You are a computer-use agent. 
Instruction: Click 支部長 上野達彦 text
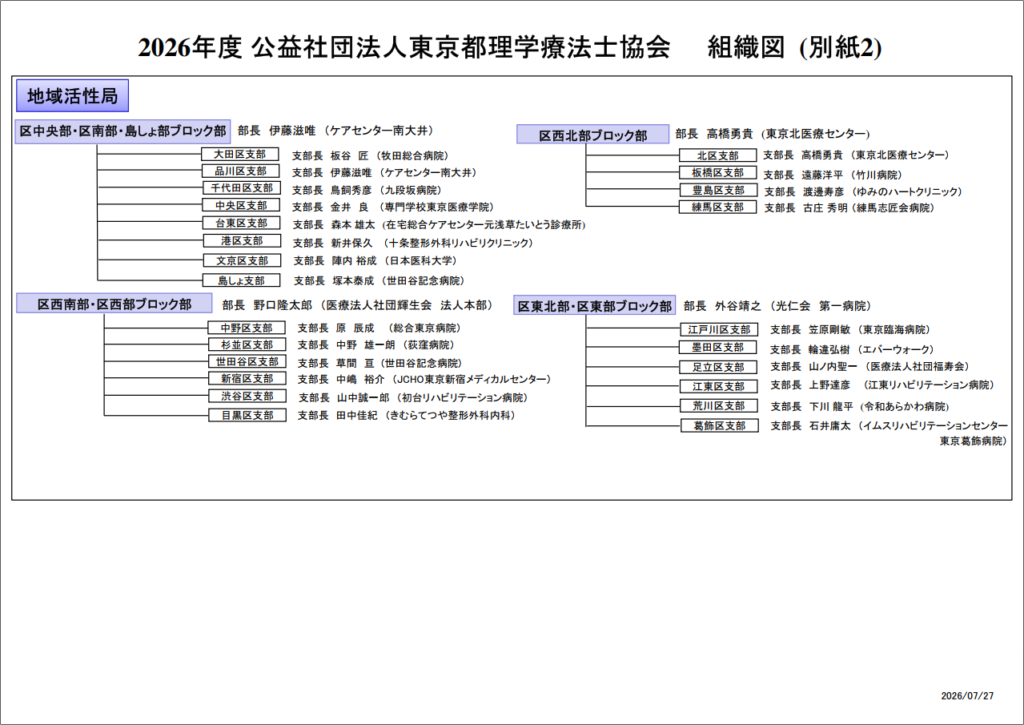(x=882, y=385)
